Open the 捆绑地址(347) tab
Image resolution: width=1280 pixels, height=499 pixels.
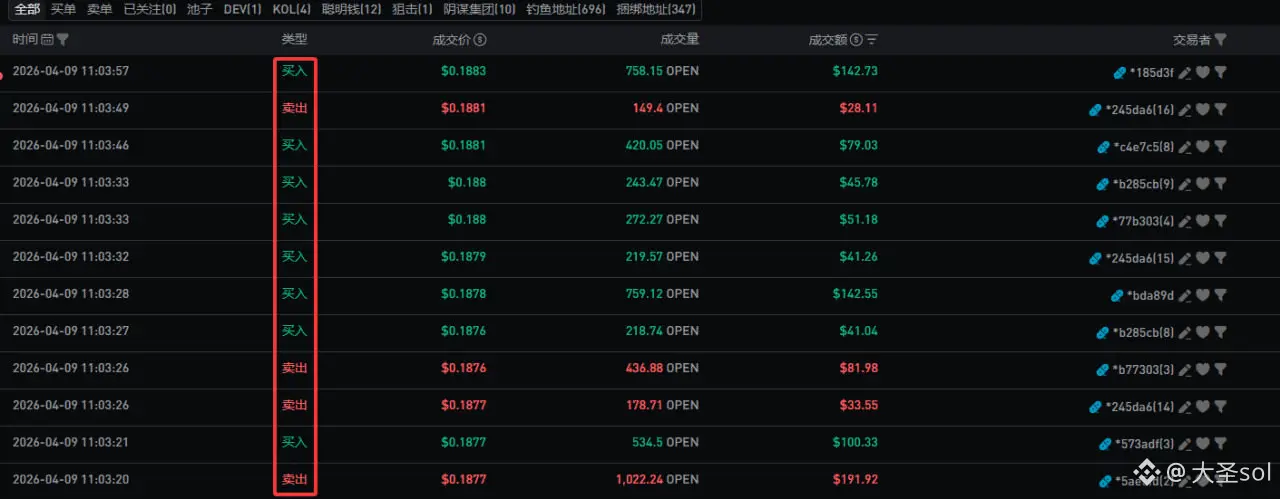point(656,9)
